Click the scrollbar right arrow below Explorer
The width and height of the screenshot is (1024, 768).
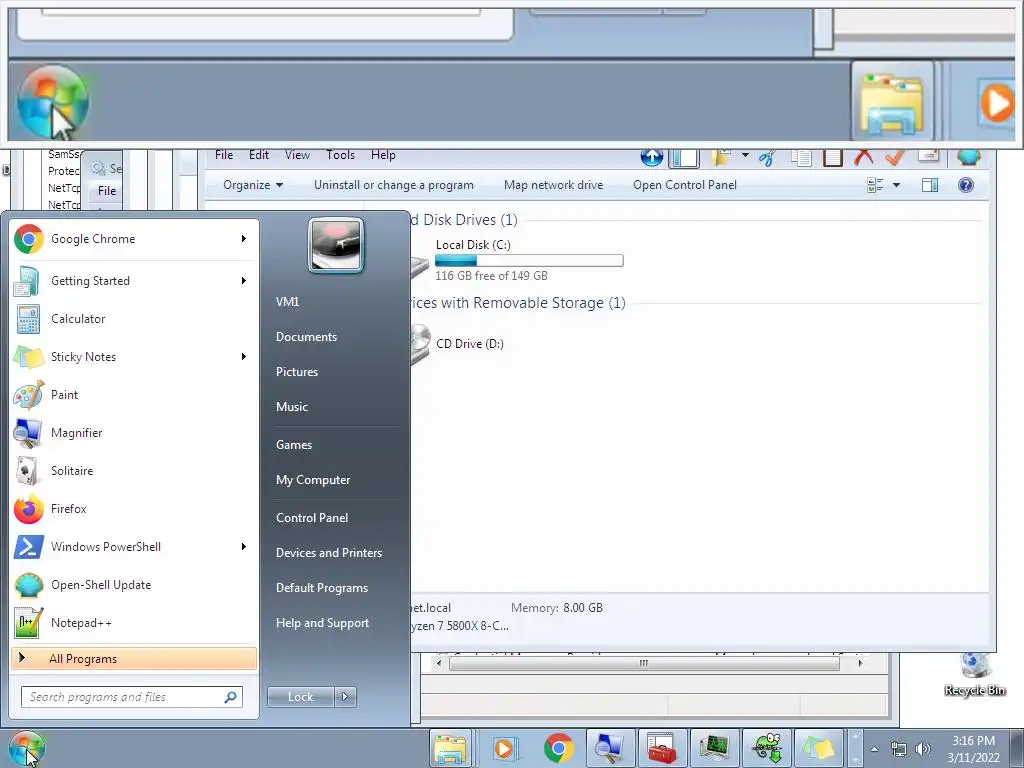[x=860, y=664]
